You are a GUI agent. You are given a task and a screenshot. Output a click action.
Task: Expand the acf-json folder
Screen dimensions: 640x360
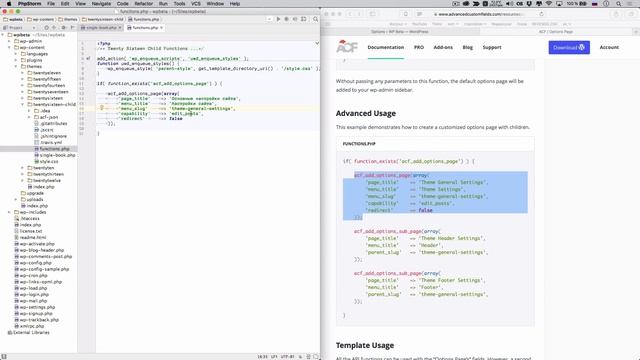[x=29, y=117]
